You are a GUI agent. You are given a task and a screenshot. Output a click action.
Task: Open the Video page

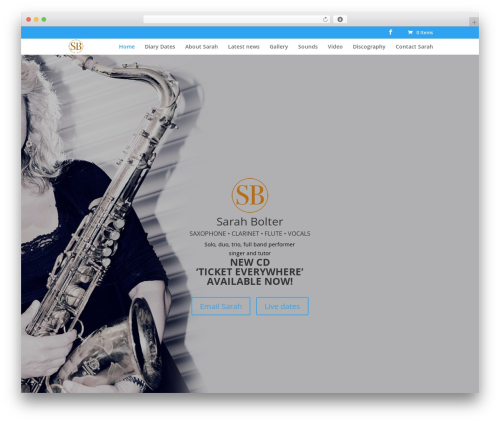335,47
